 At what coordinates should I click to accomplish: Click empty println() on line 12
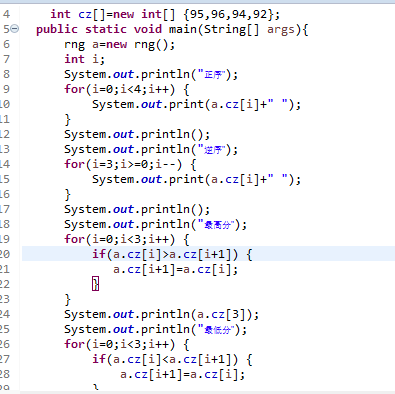point(137,134)
